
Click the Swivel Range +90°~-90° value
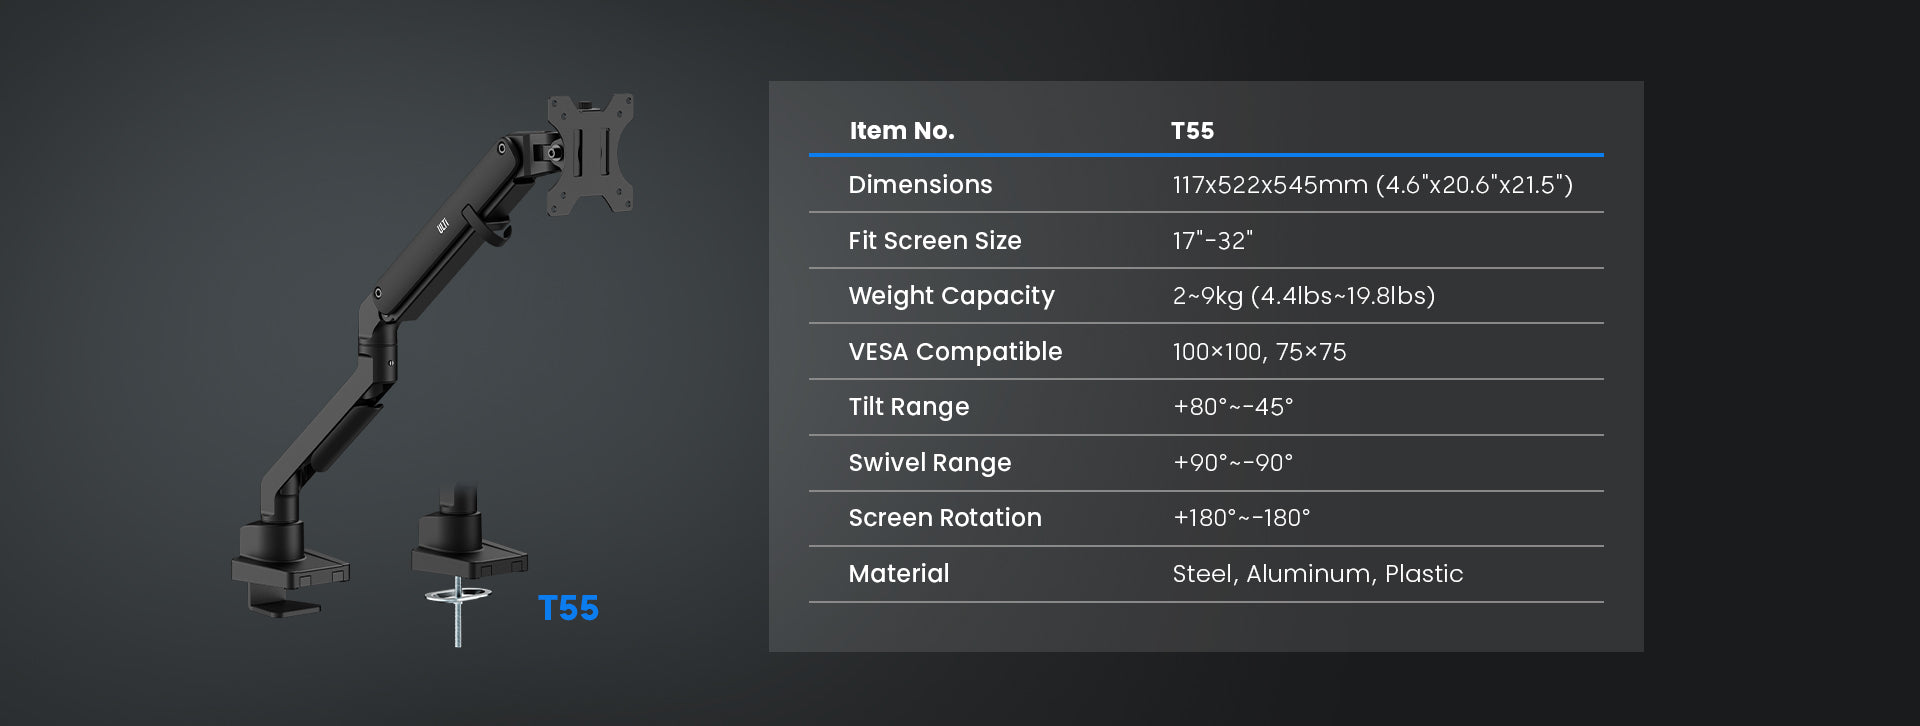[1232, 463]
